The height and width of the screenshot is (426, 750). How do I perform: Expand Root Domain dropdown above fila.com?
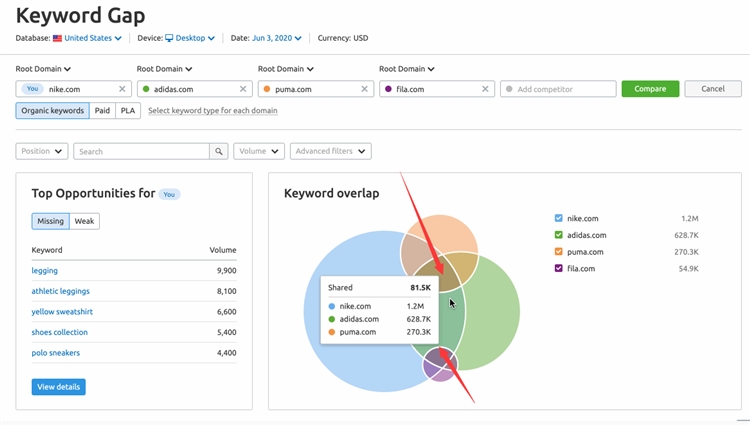[407, 69]
